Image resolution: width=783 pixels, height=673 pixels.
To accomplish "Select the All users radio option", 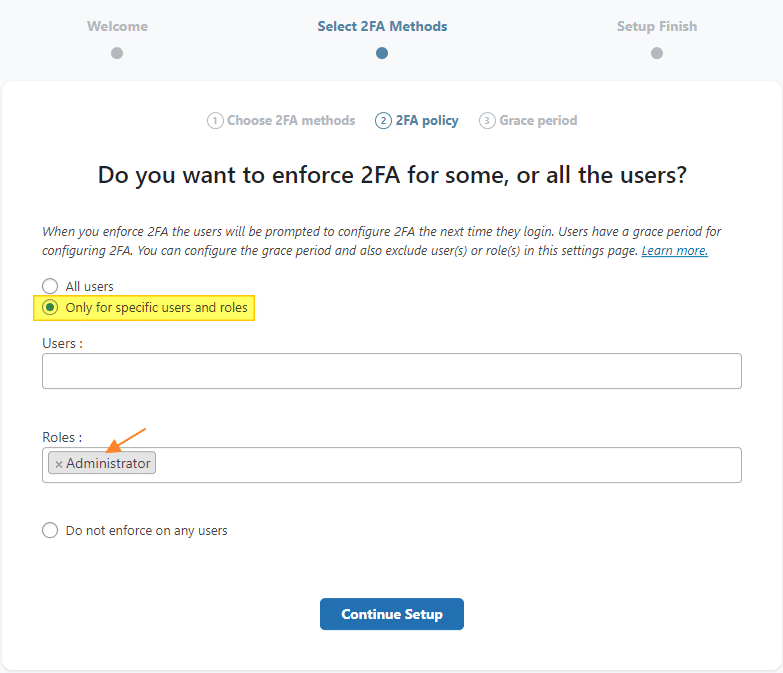I will point(50,286).
